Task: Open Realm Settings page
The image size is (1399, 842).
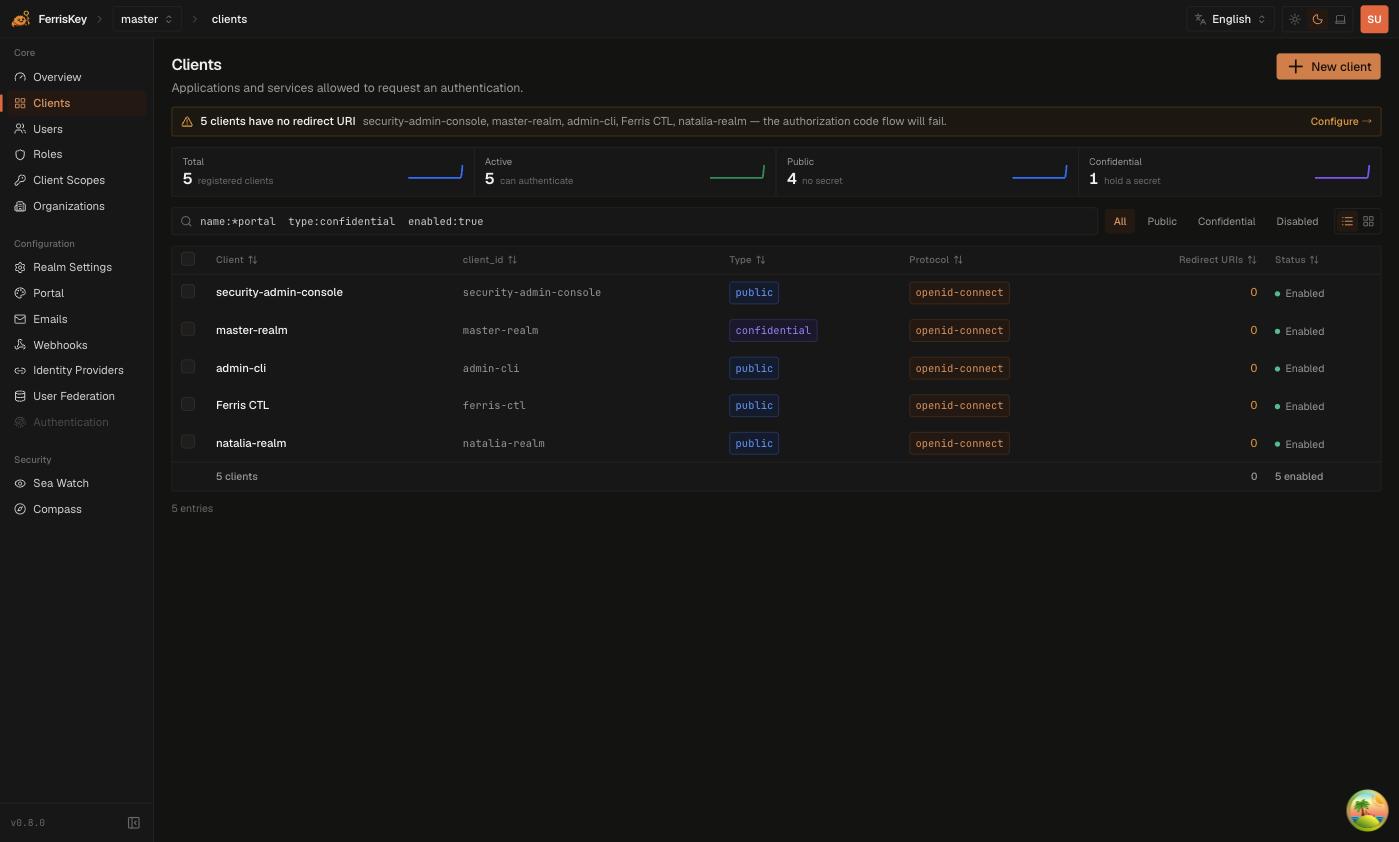Action: point(75,267)
